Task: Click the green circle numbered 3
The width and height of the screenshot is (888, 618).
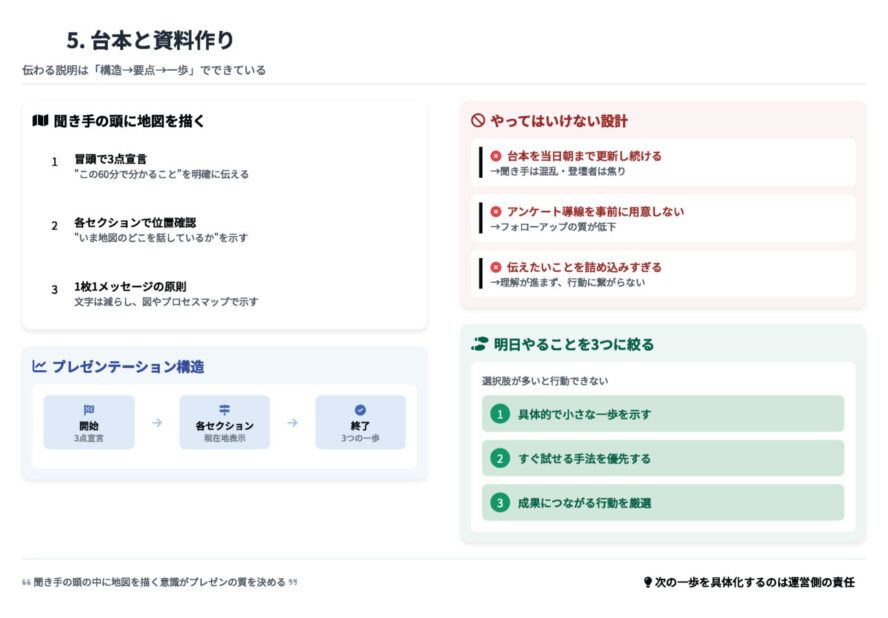Action: tap(499, 503)
